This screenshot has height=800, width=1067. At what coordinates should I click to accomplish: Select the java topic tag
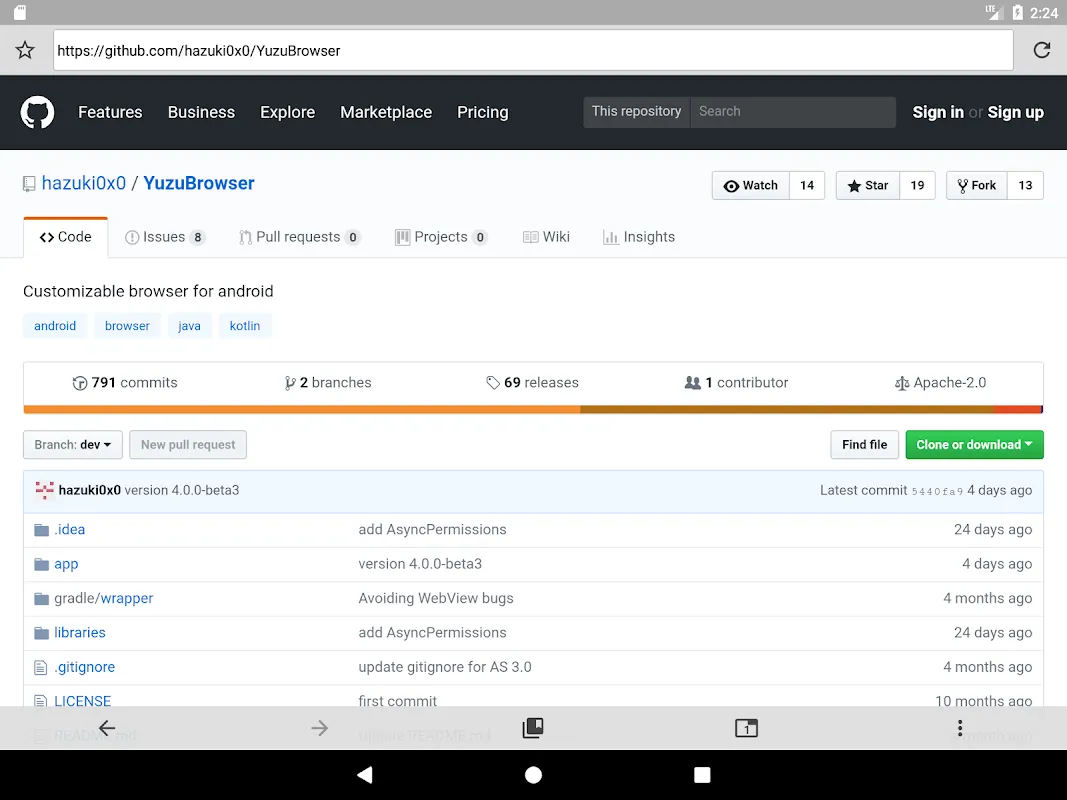(x=189, y=326)
